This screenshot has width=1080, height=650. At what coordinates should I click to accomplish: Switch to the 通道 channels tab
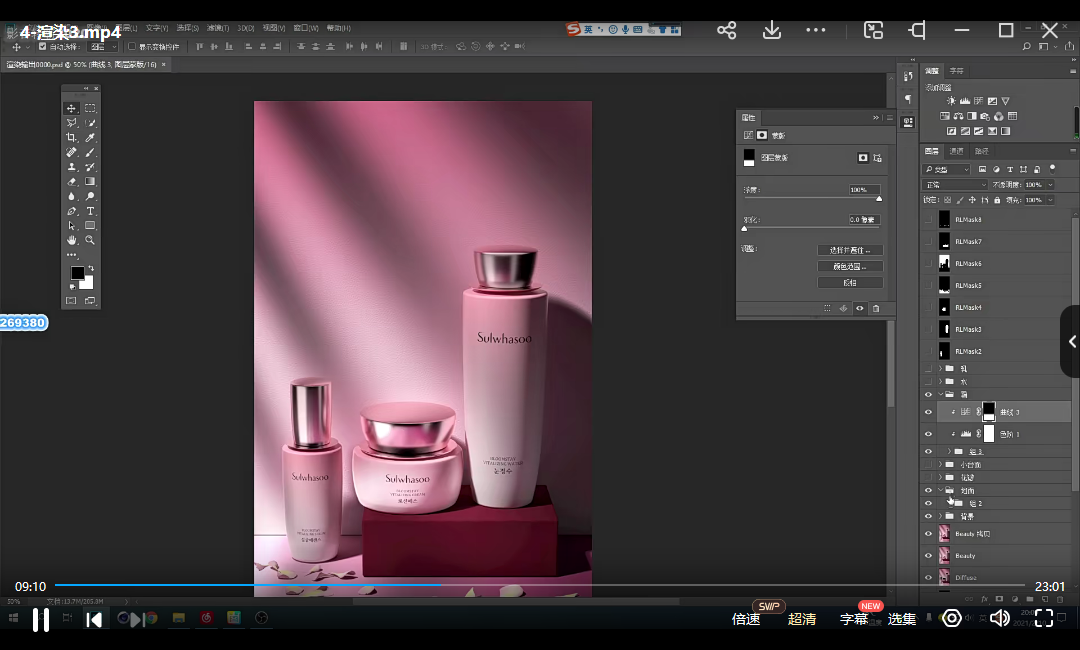pyautogui.click(x=957, y=151)
